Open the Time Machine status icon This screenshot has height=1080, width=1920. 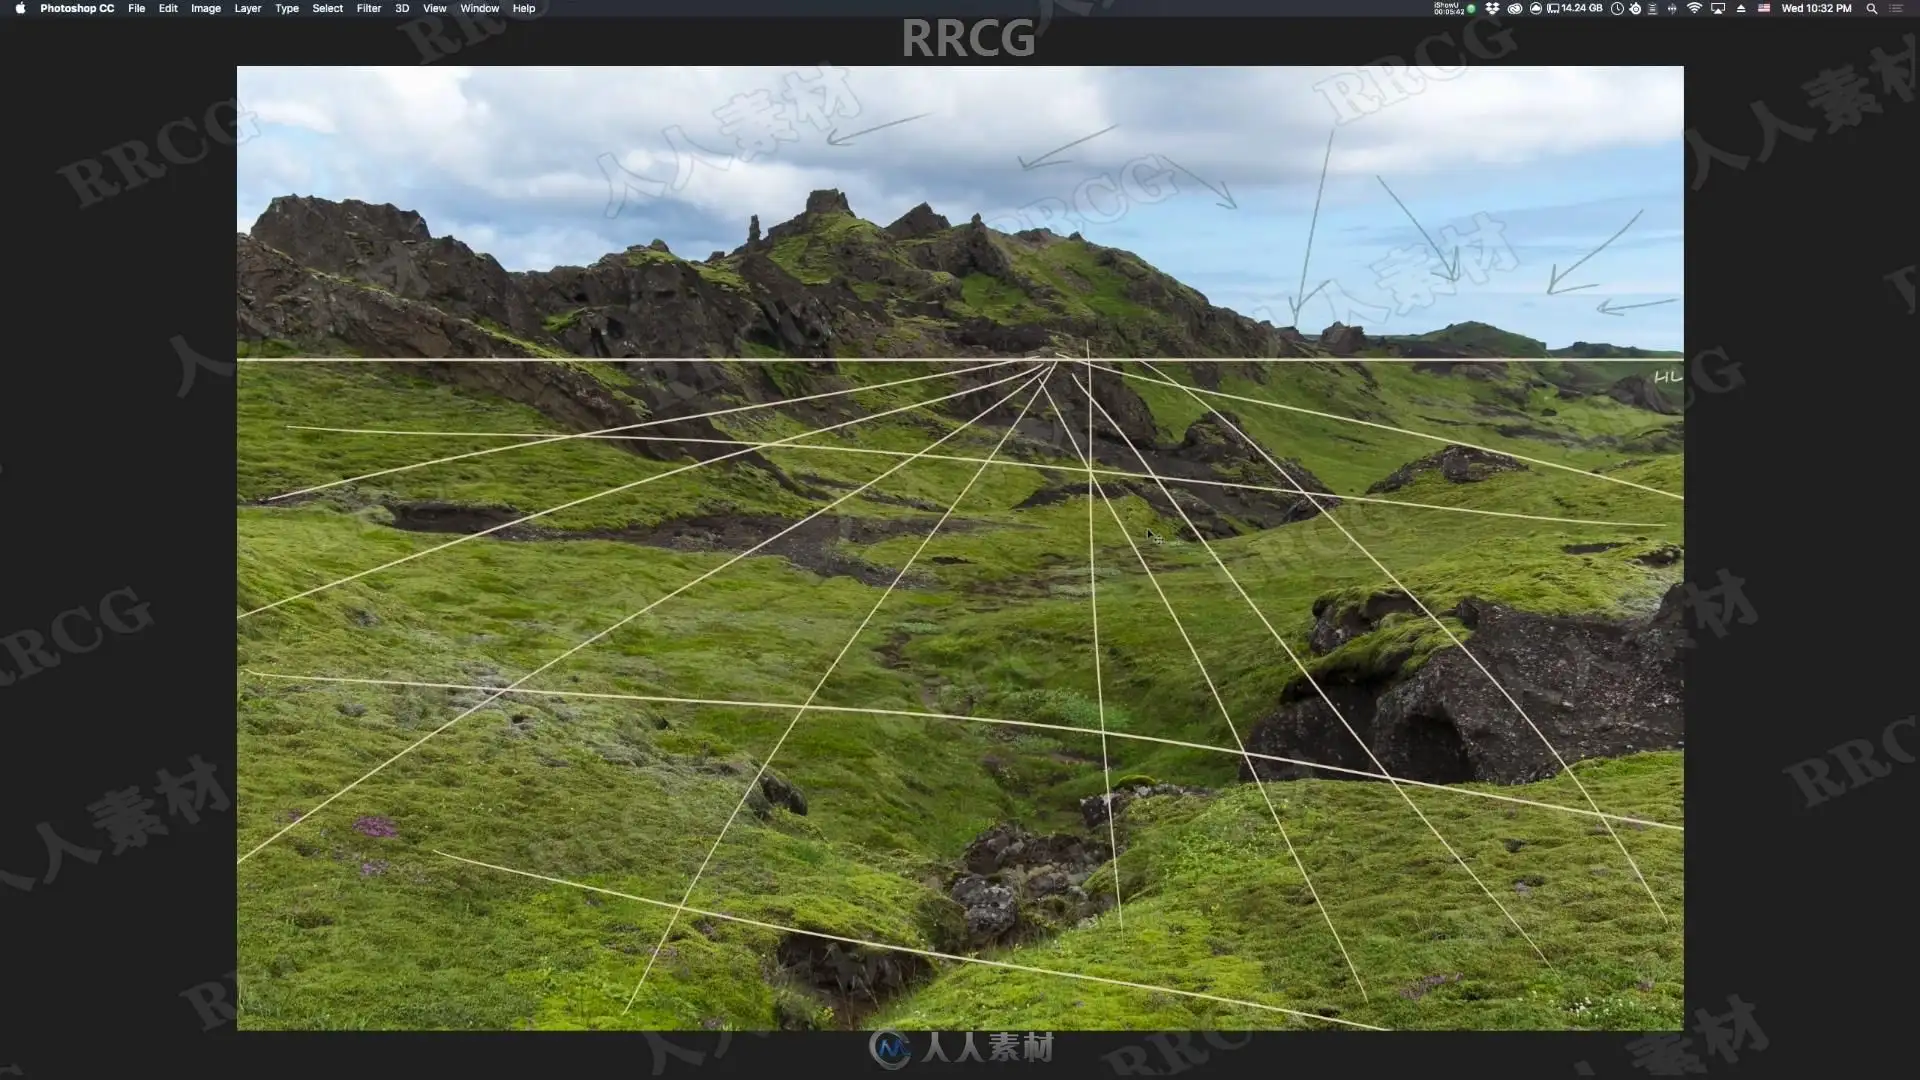1617,8
